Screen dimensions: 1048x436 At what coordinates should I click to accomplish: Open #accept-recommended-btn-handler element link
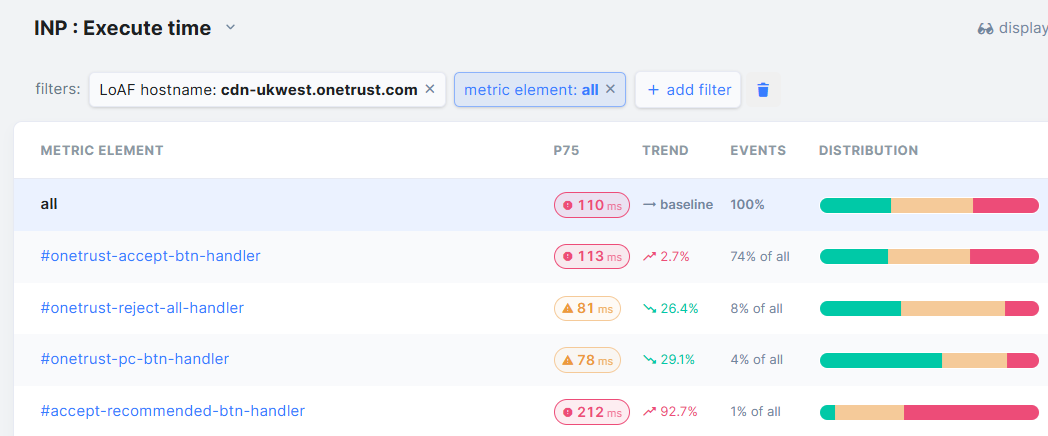coord(172,411)
